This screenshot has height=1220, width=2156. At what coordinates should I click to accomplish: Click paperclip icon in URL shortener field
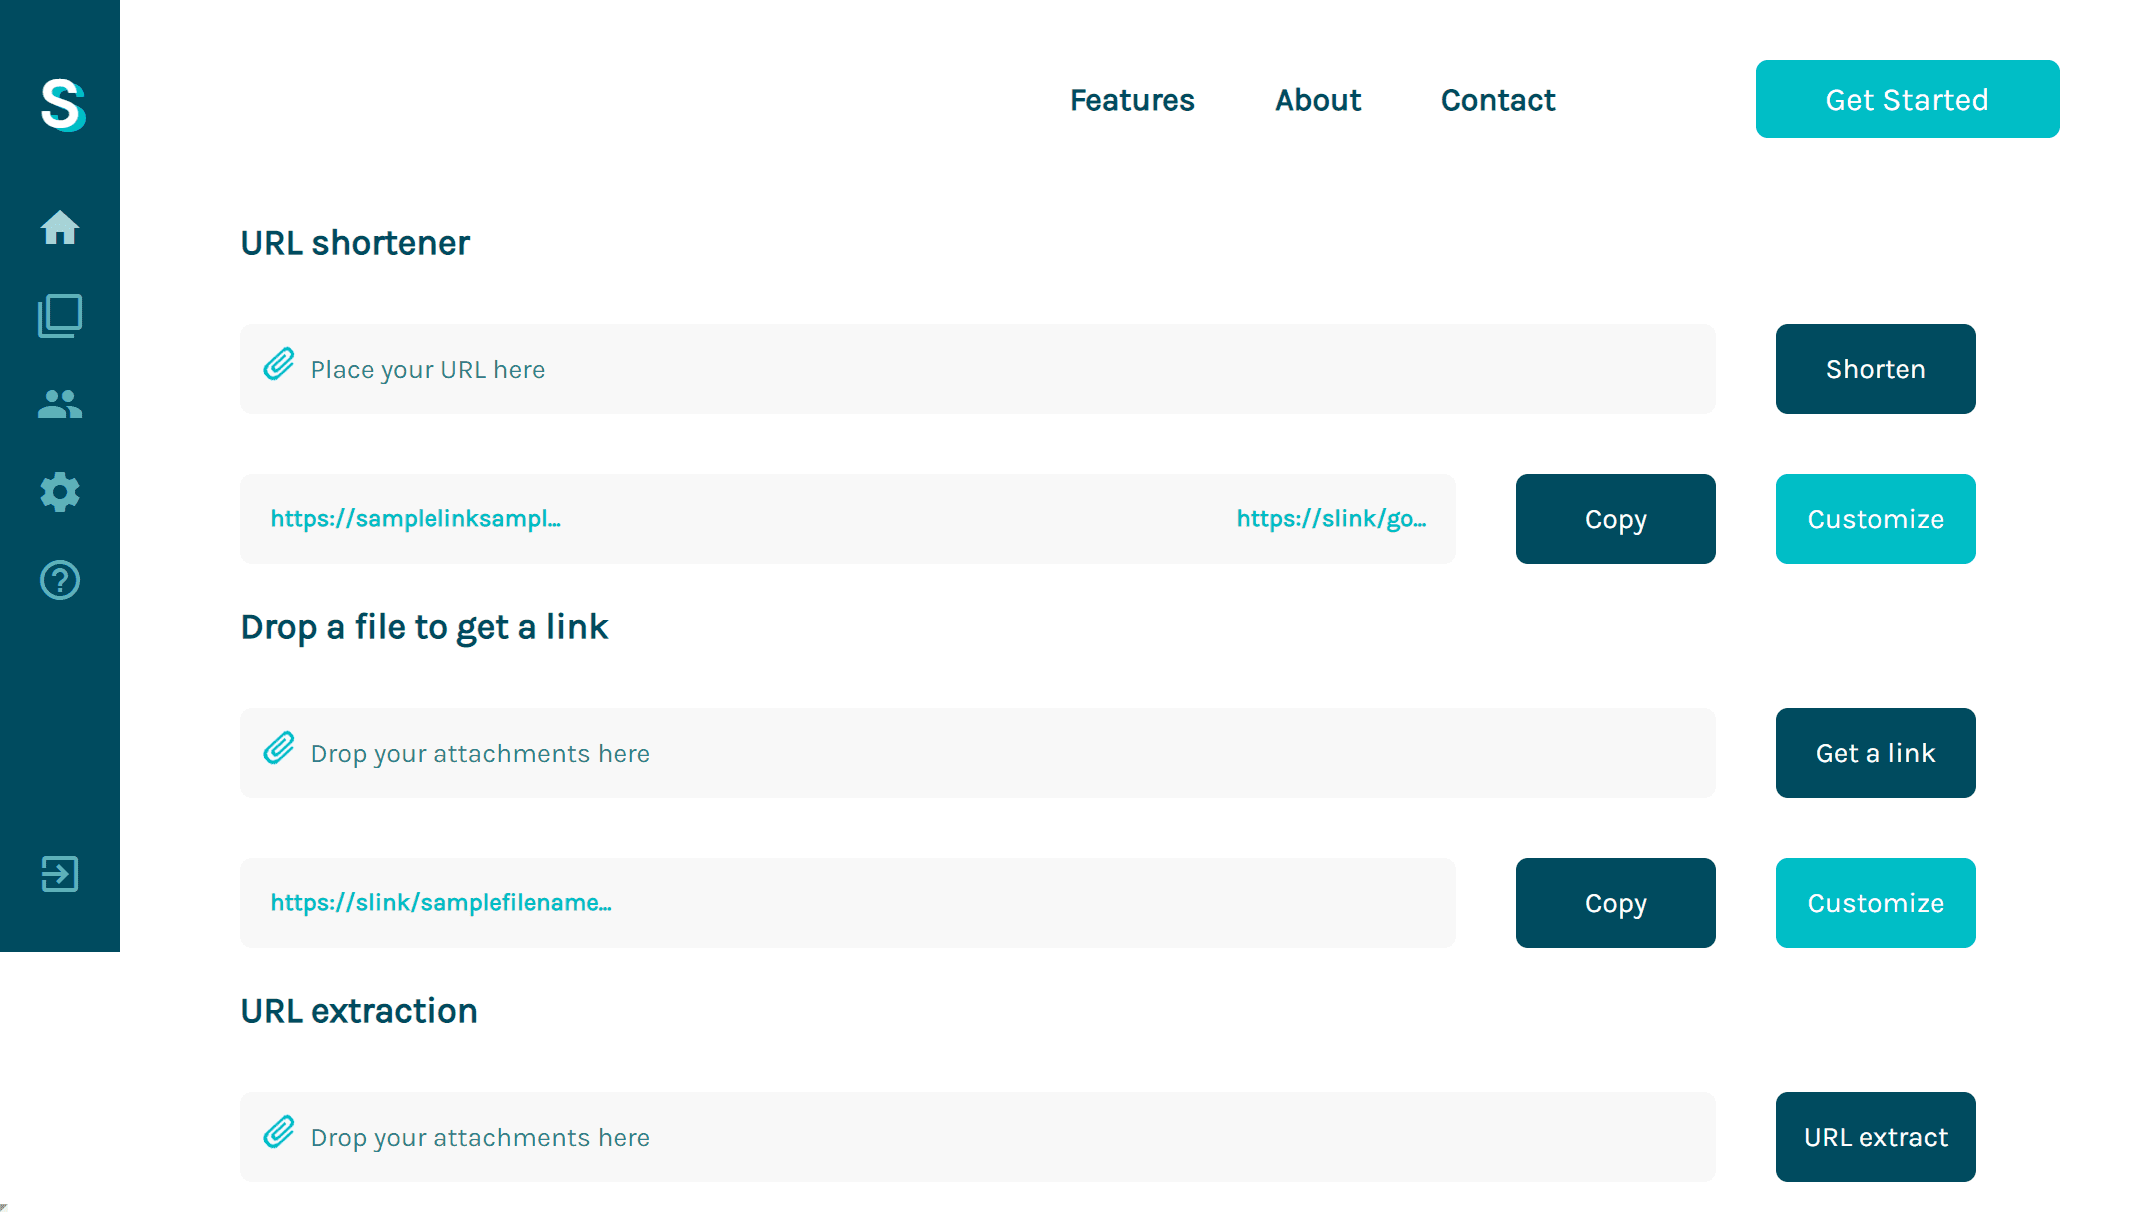tap(279, 365)
